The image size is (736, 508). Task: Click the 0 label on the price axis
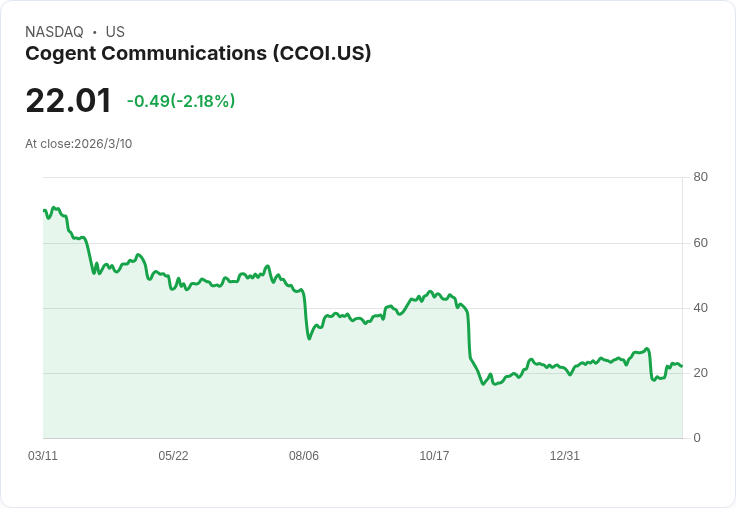coord(697,438)
